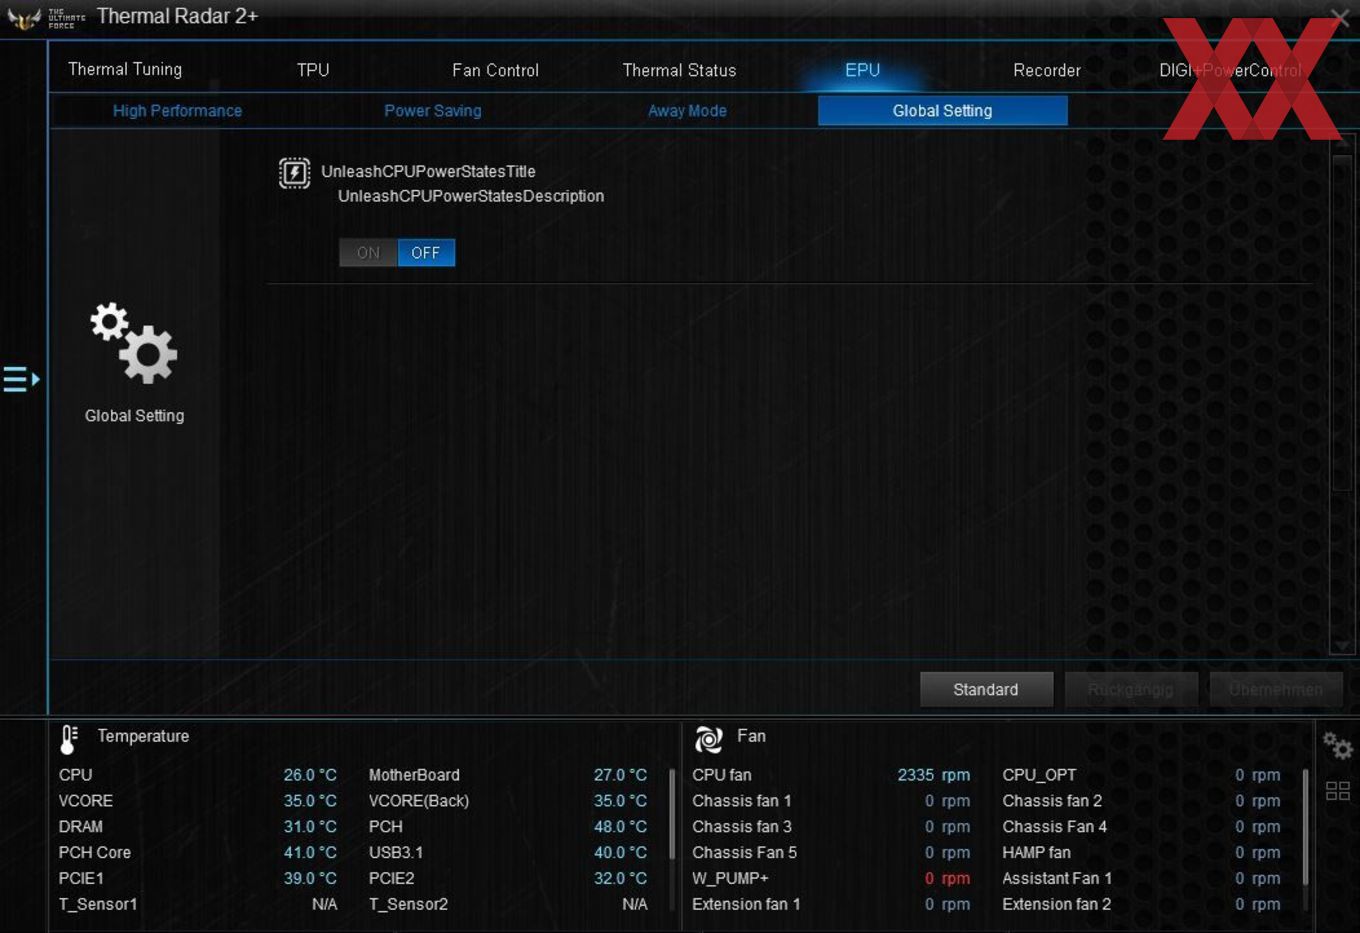Select Power Saving mode tab
The height and width of the screenshot is (933, 1360).
[433, 111]
